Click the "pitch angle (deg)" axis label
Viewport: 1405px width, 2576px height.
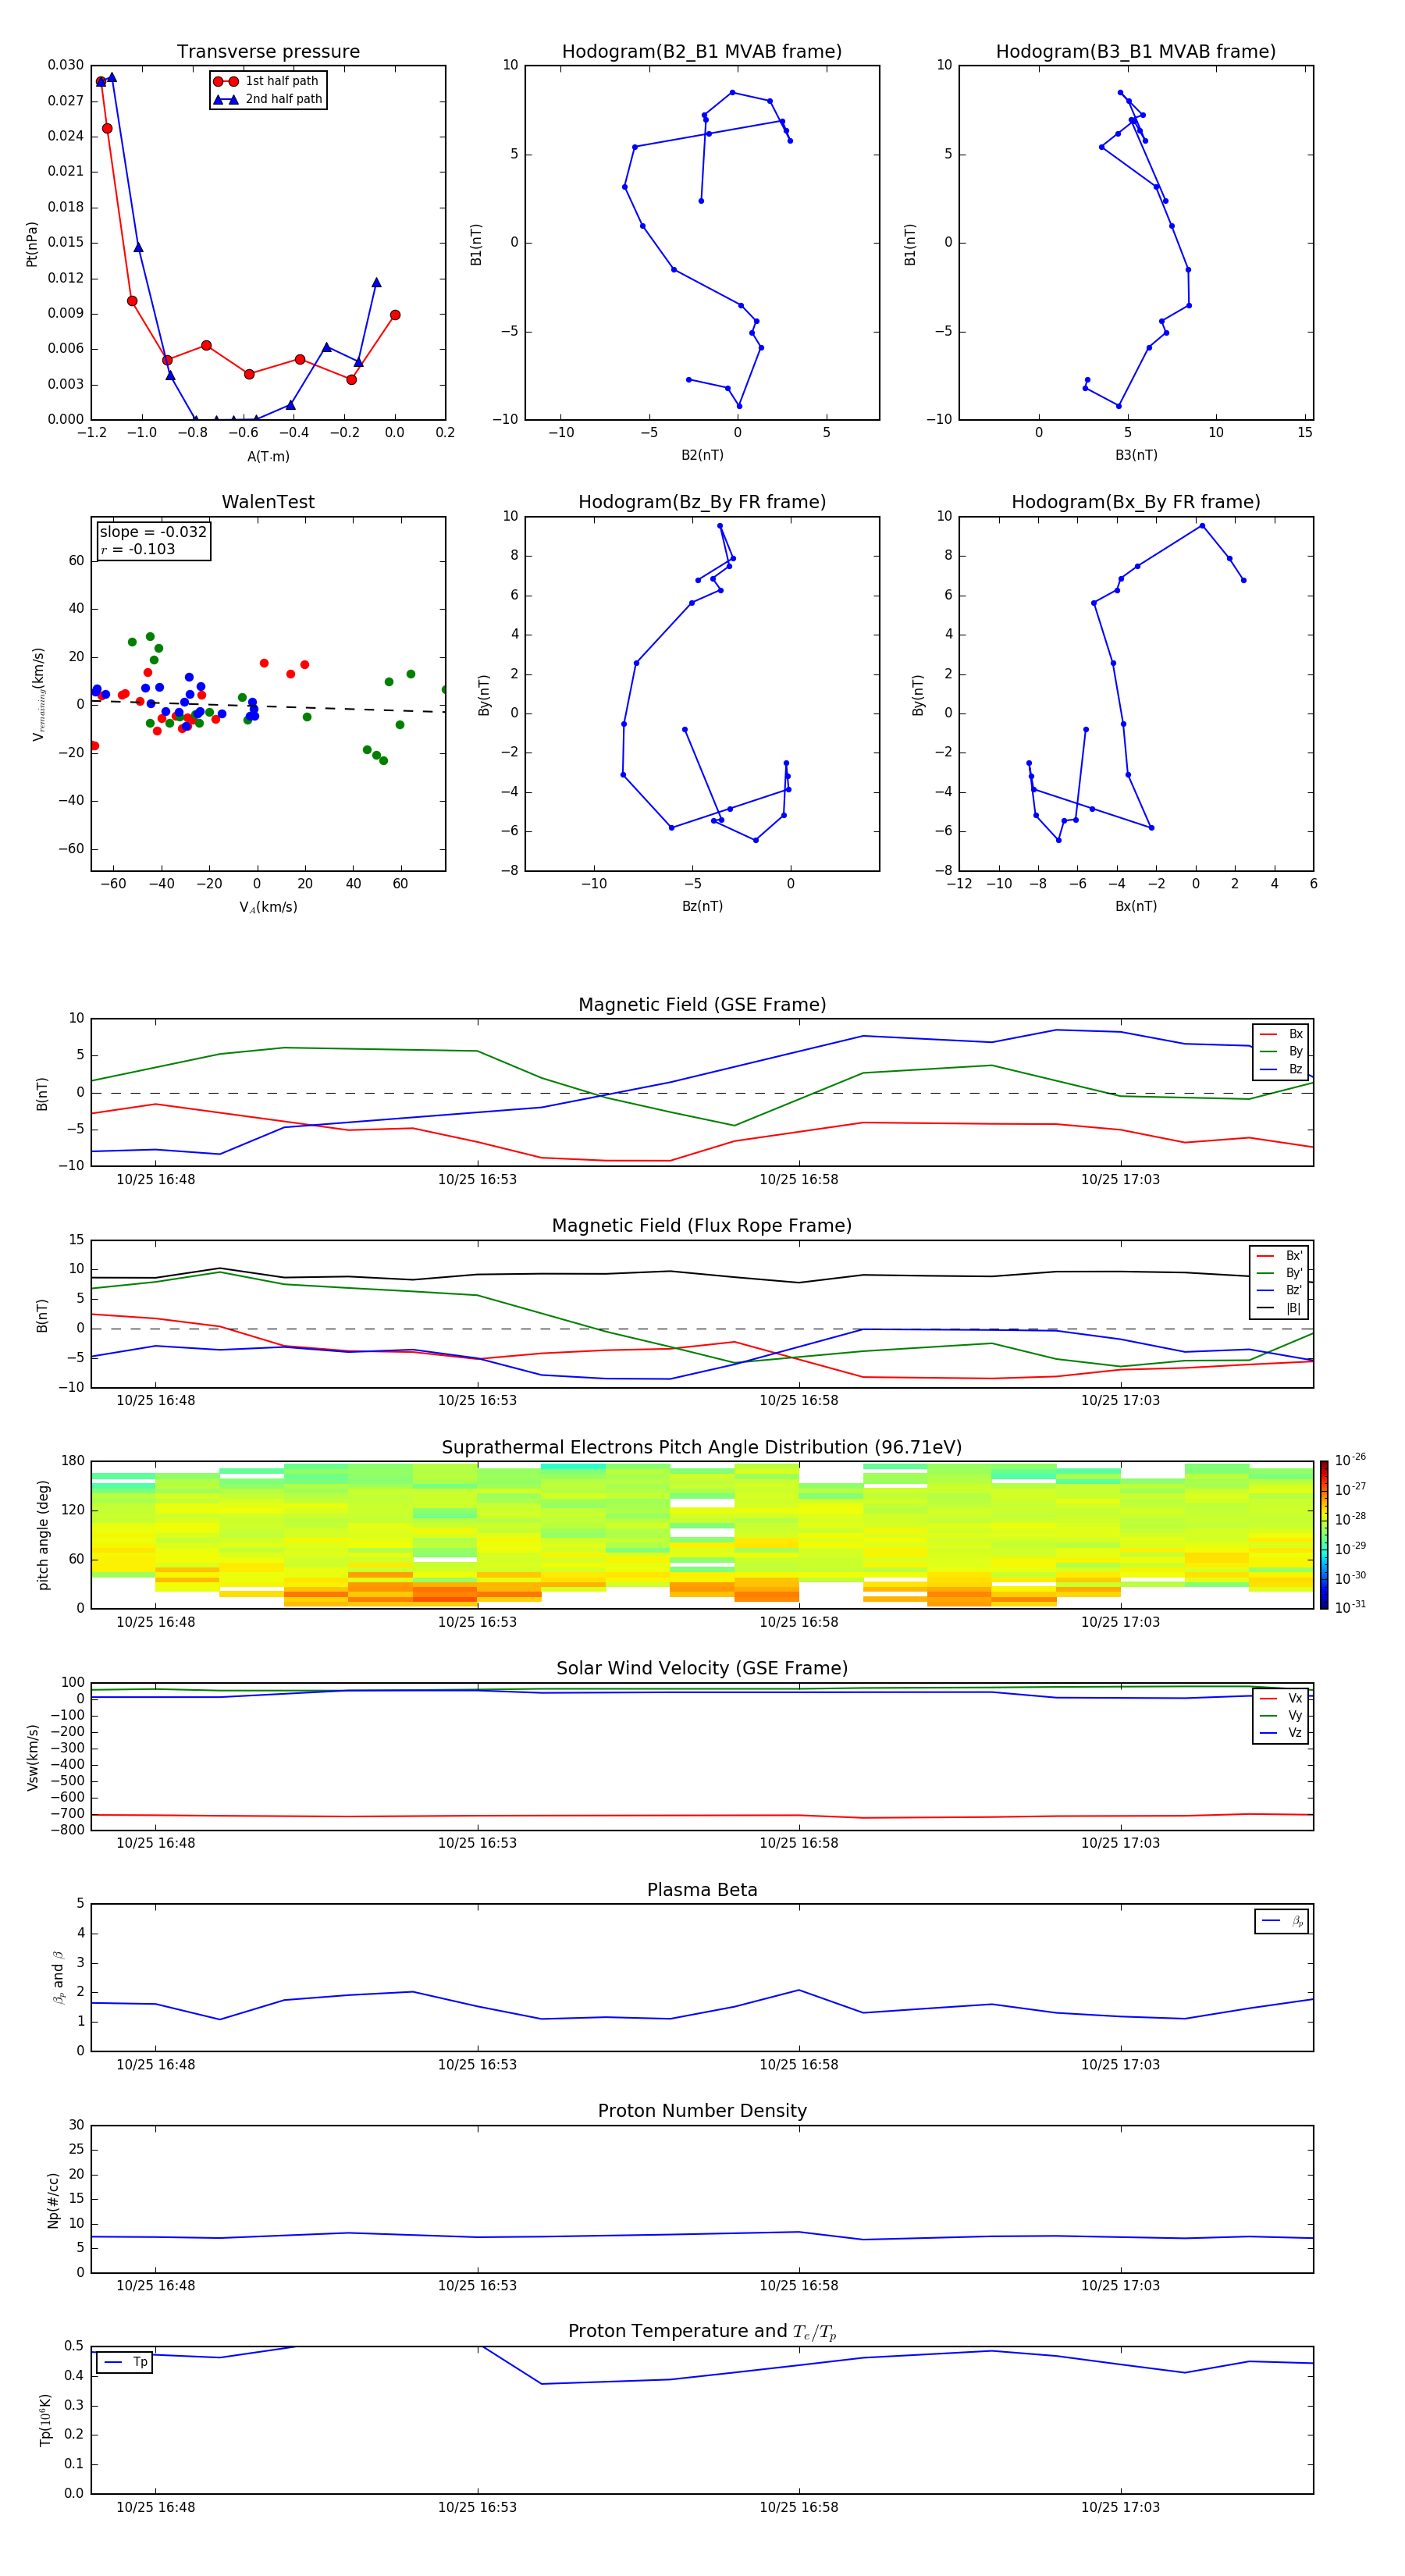pyautogui.click(x=44, y=1535)
